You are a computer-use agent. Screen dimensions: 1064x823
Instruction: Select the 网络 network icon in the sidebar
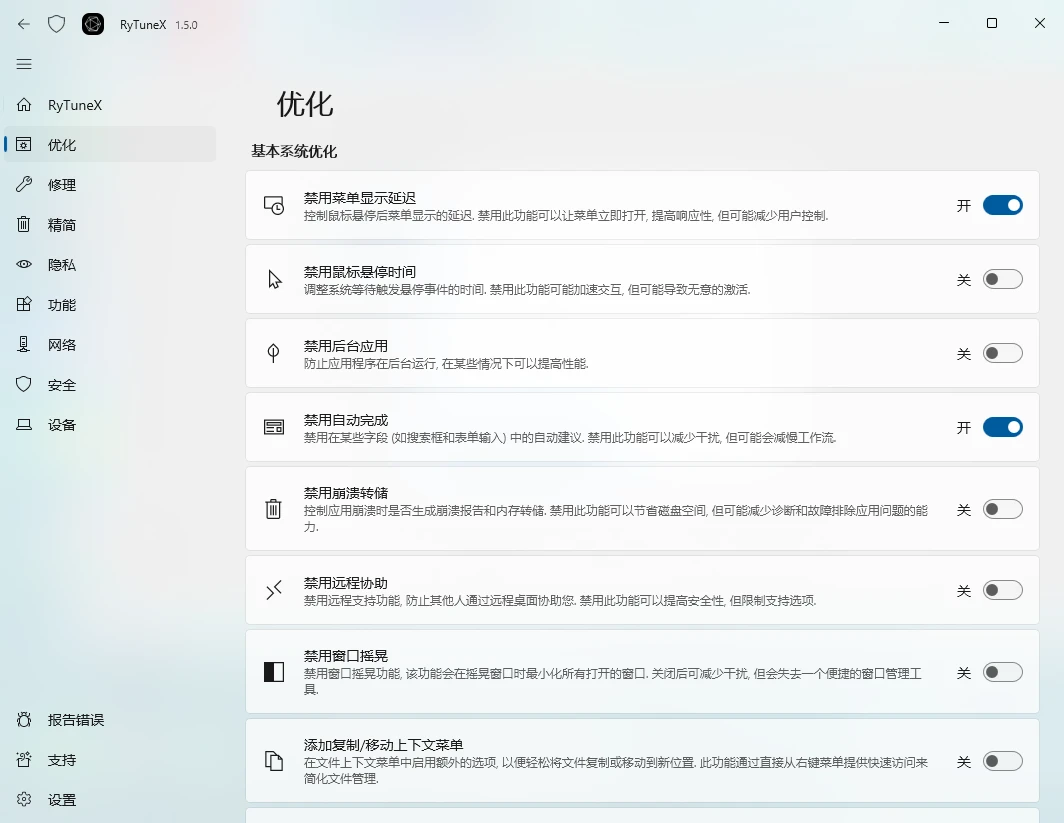point(23,344)
